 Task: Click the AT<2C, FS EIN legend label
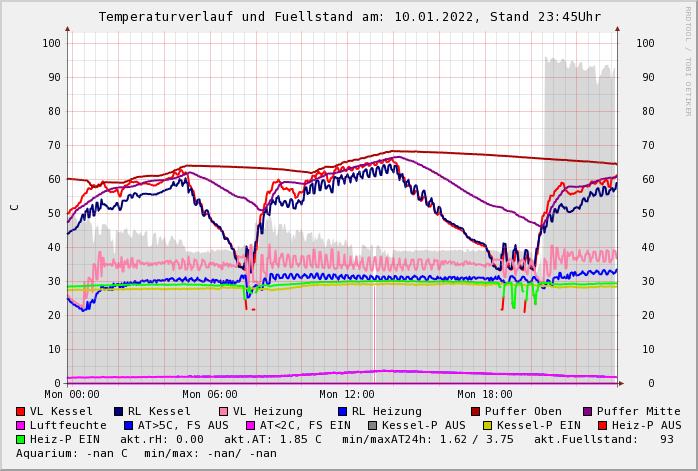tap(305, 425)
